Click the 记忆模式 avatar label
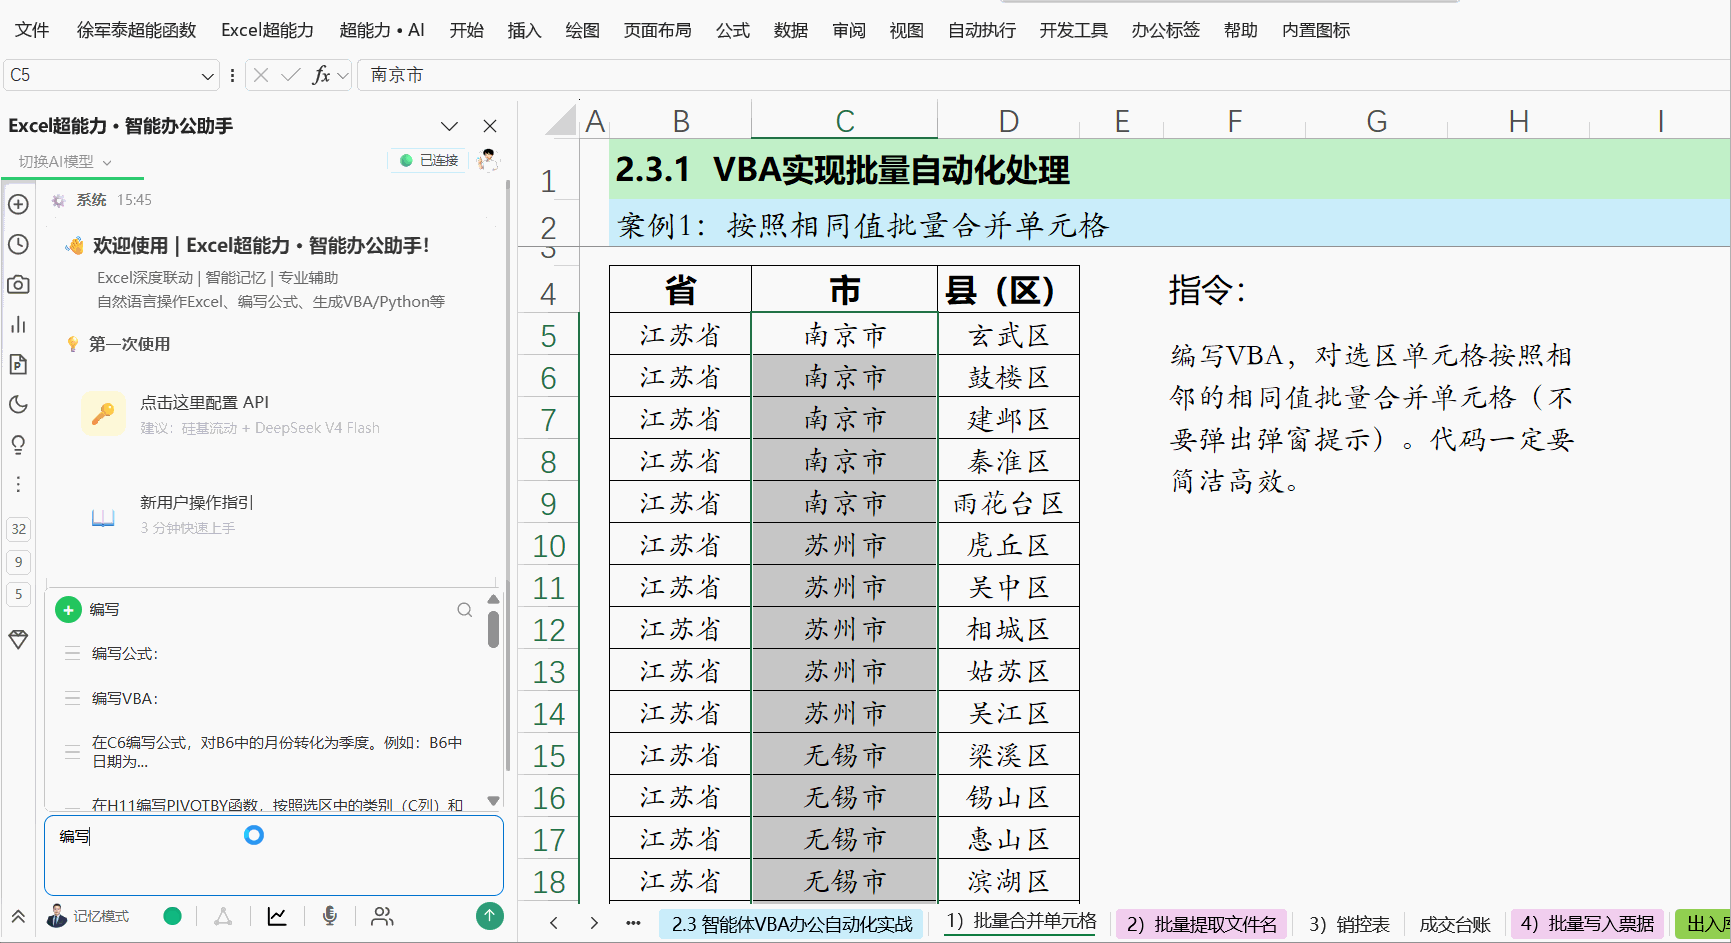Image resolution: width=1731 pixels, height=943 pixels. coord(88,916)
